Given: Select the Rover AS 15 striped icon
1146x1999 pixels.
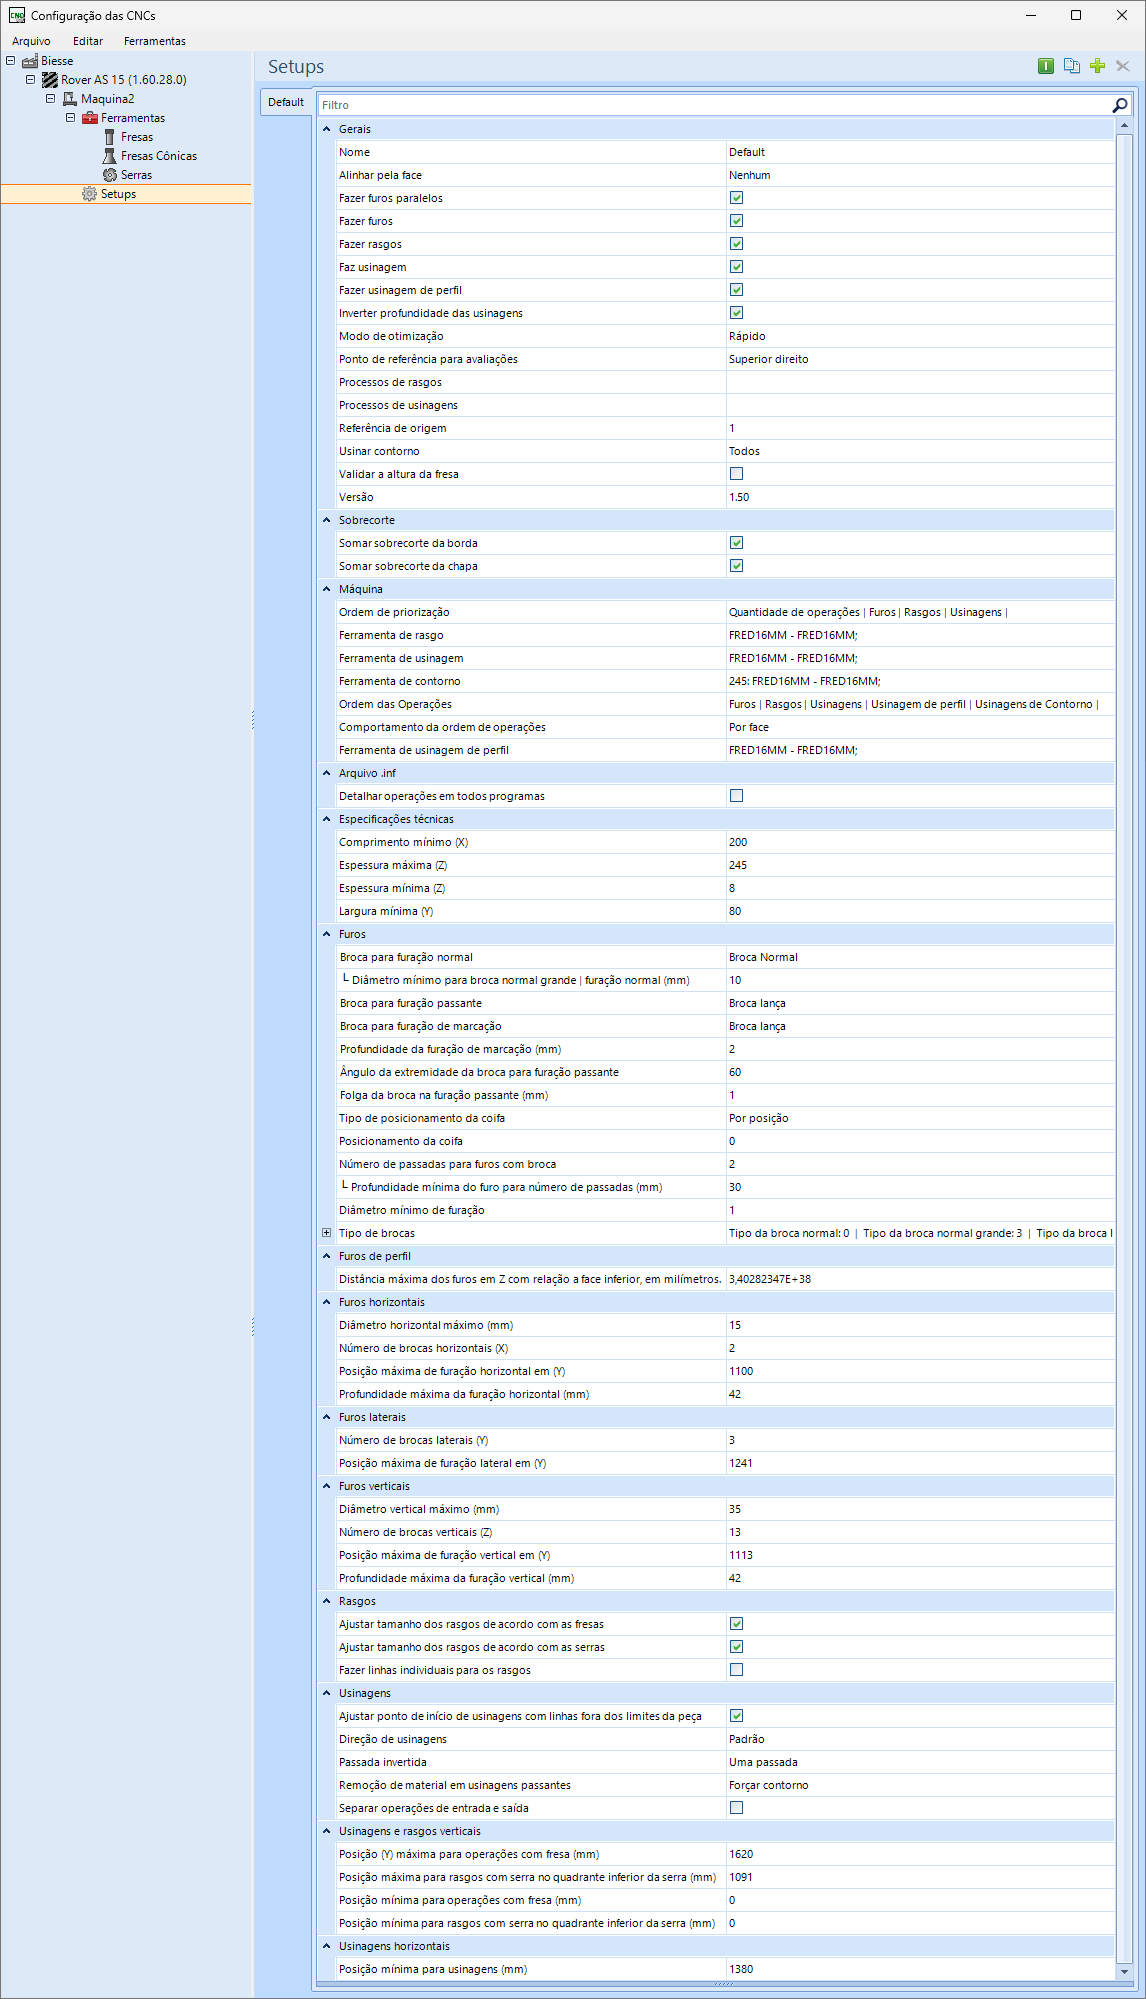Looking at the screenshot, I should (x=50, y=80).
